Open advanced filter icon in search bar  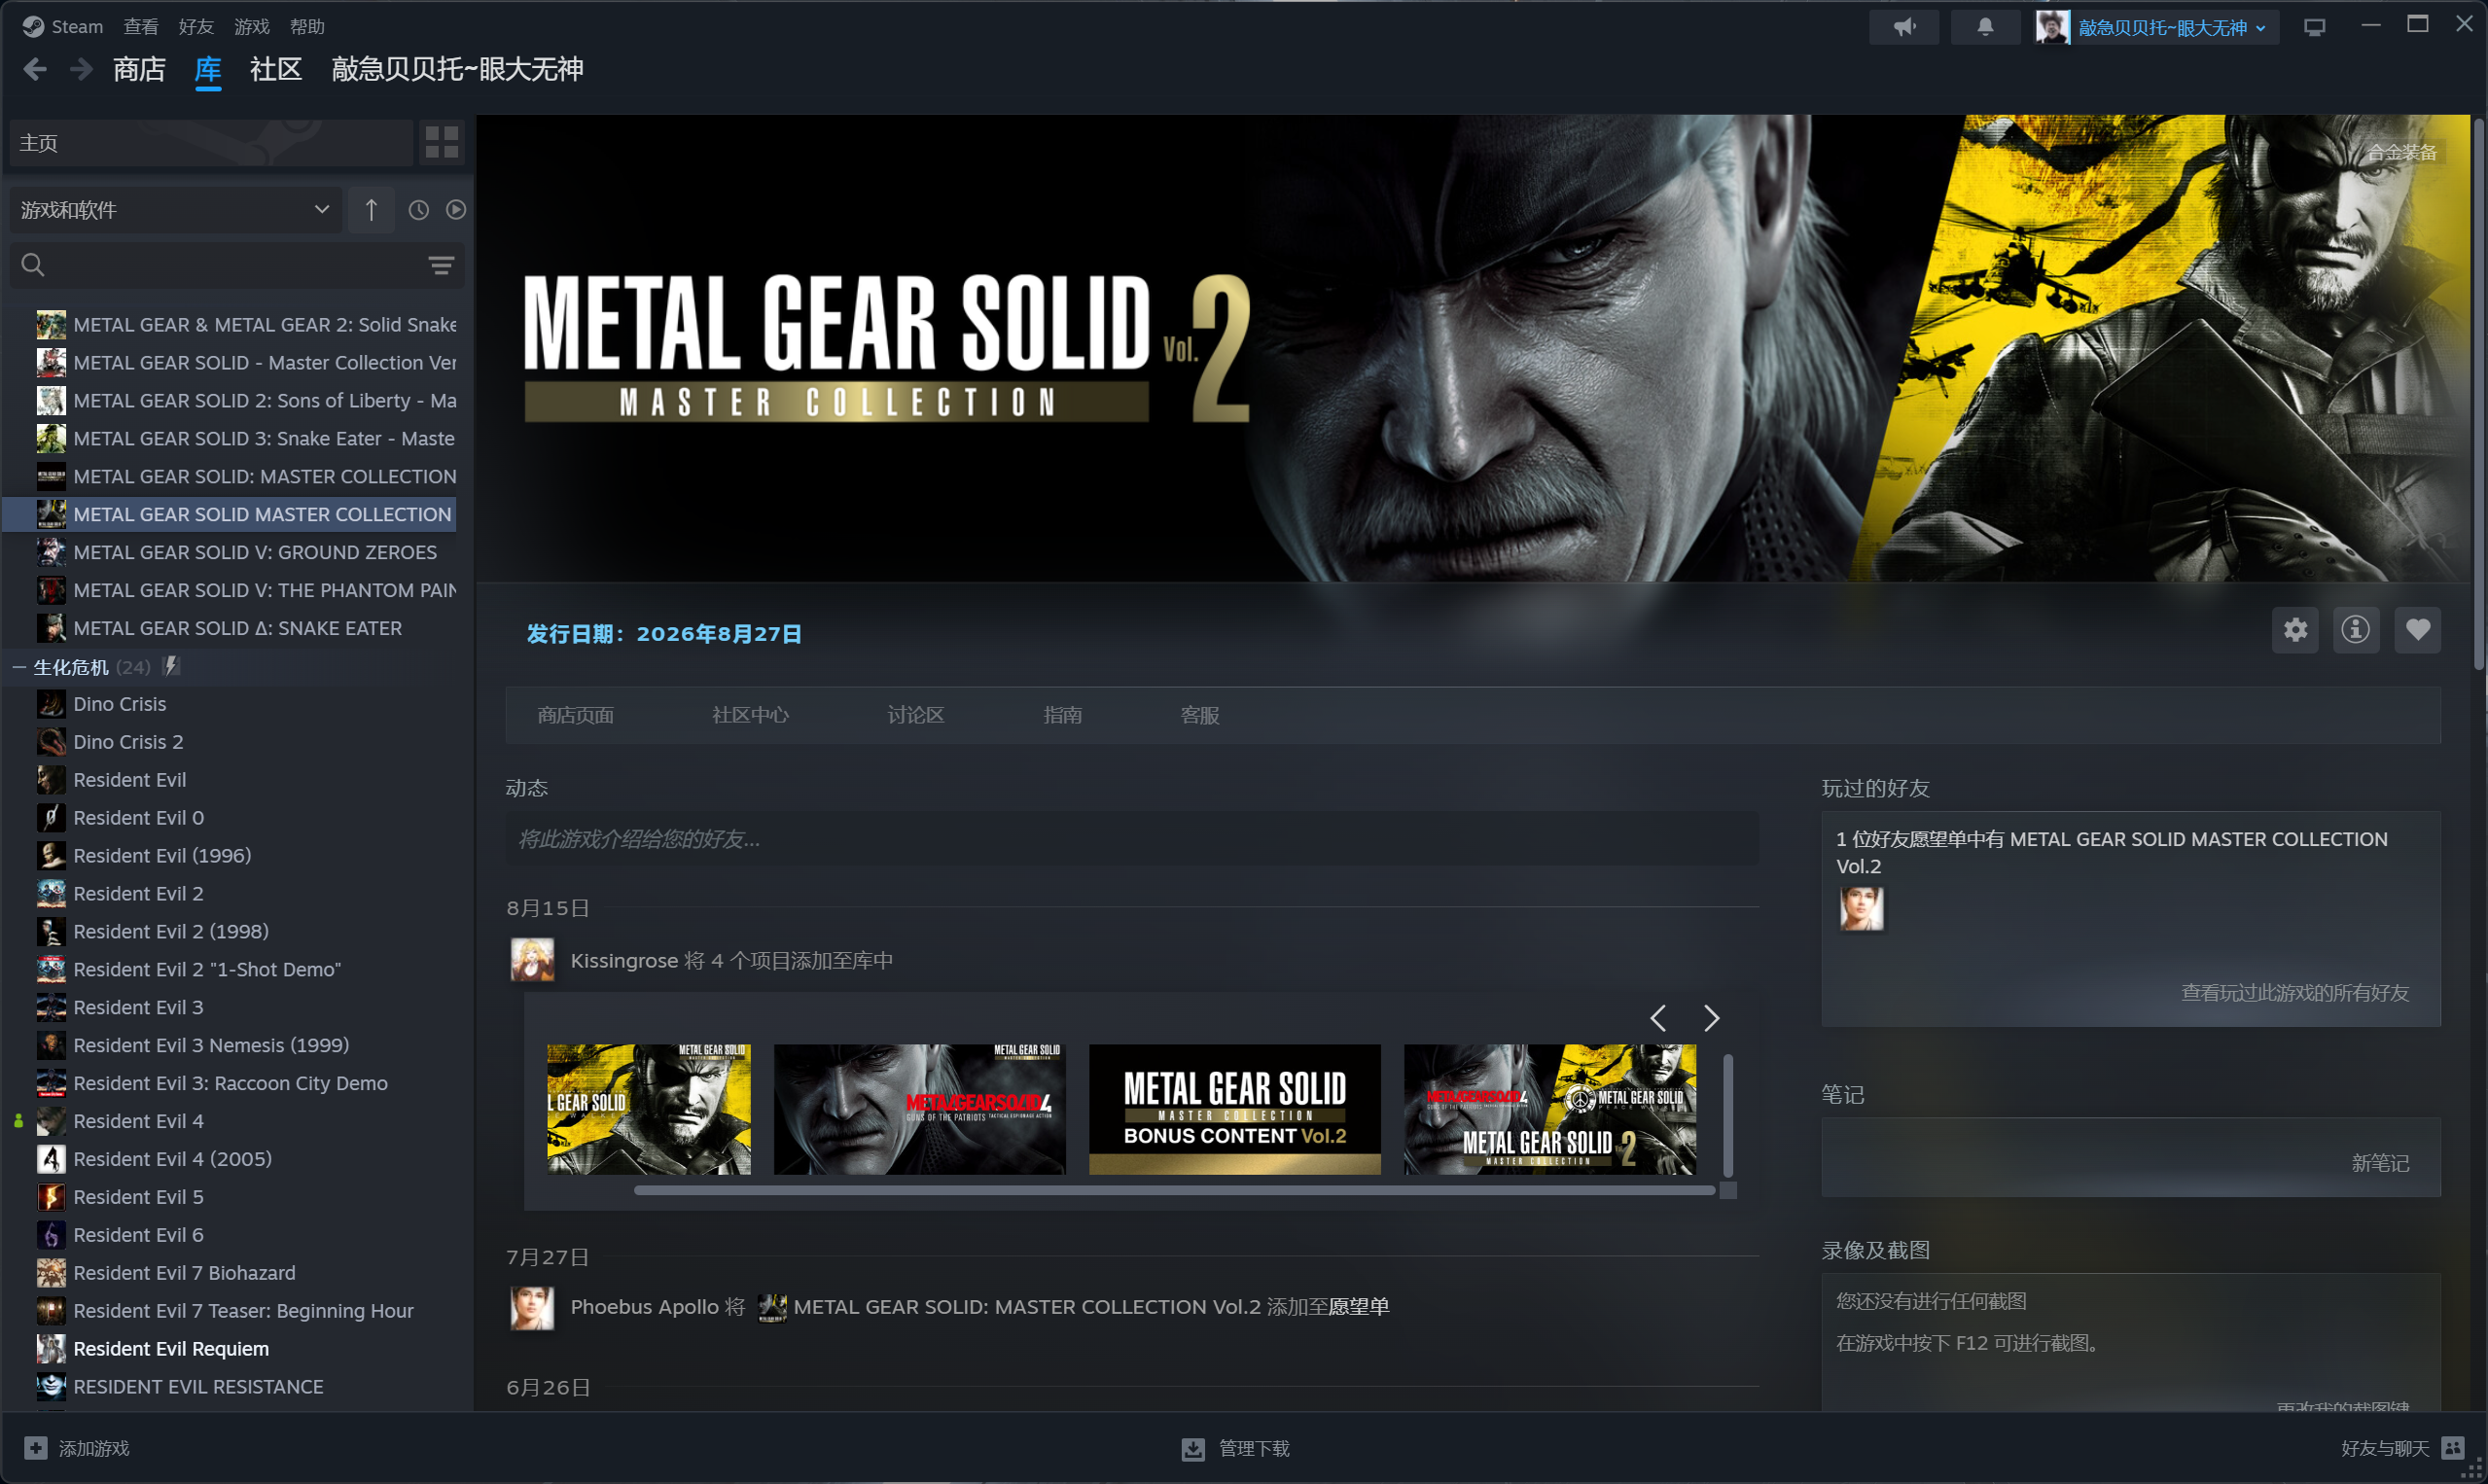tap(441, 265)
